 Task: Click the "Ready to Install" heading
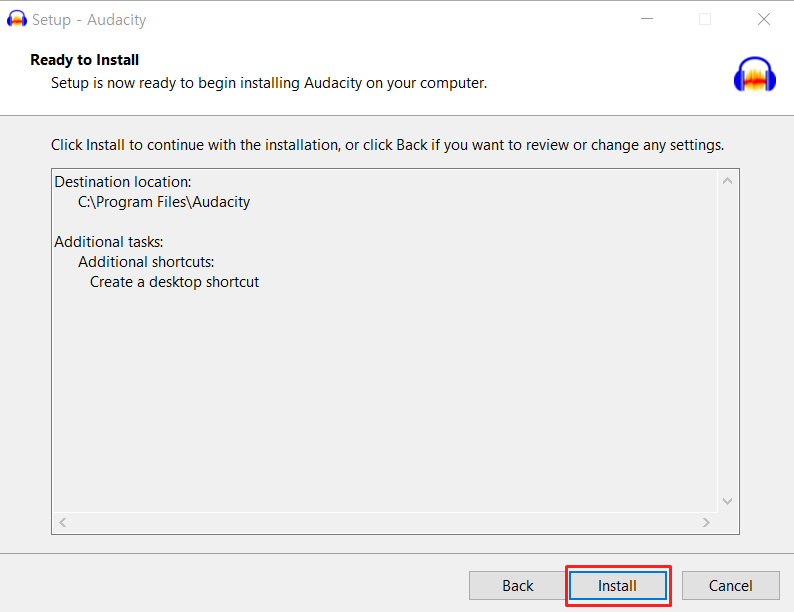tap(85, 60)
